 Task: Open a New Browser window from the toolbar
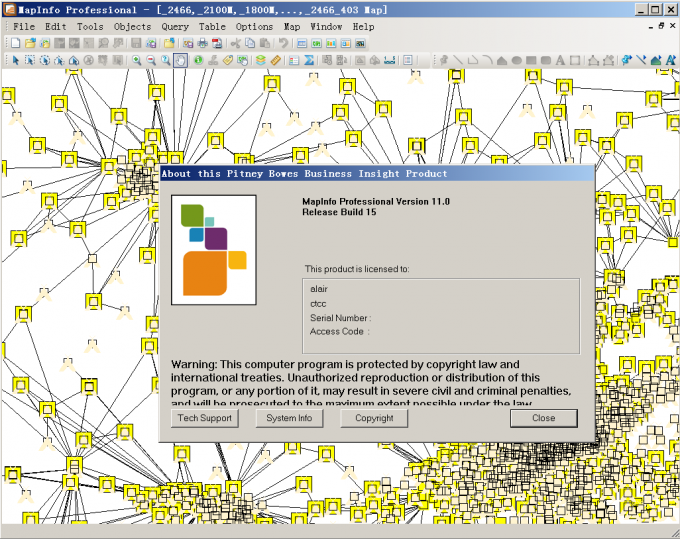click(x=302, y=43)
